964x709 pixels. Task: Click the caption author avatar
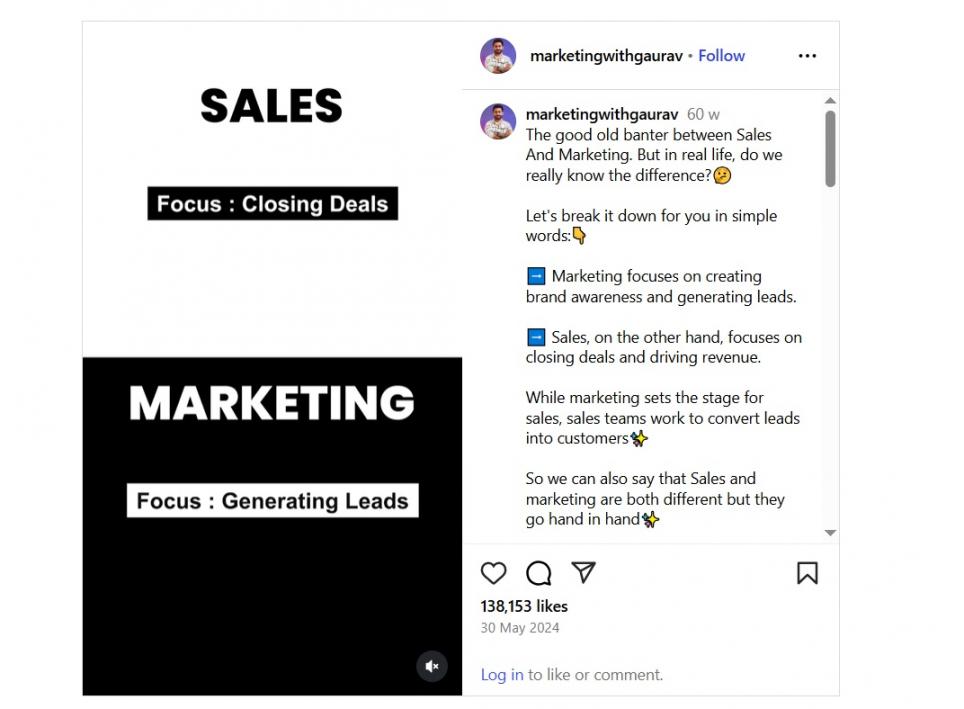498,121
